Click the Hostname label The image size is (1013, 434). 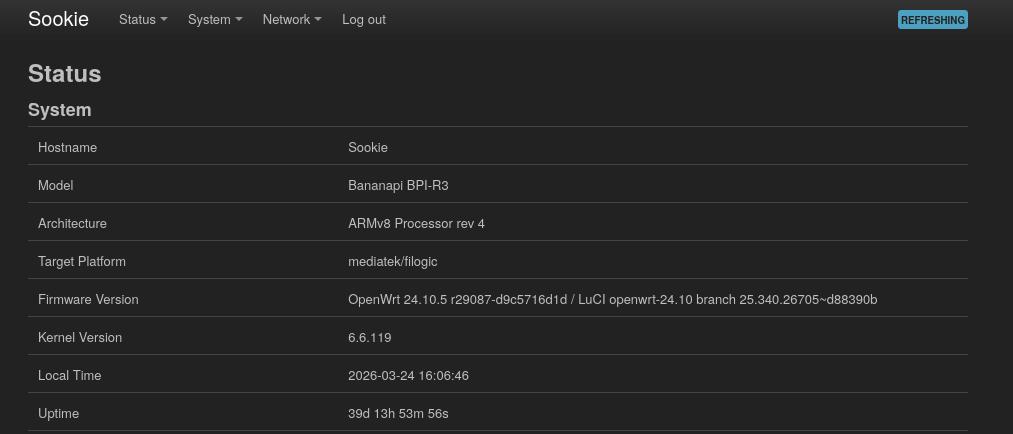[x=67, y=147]
